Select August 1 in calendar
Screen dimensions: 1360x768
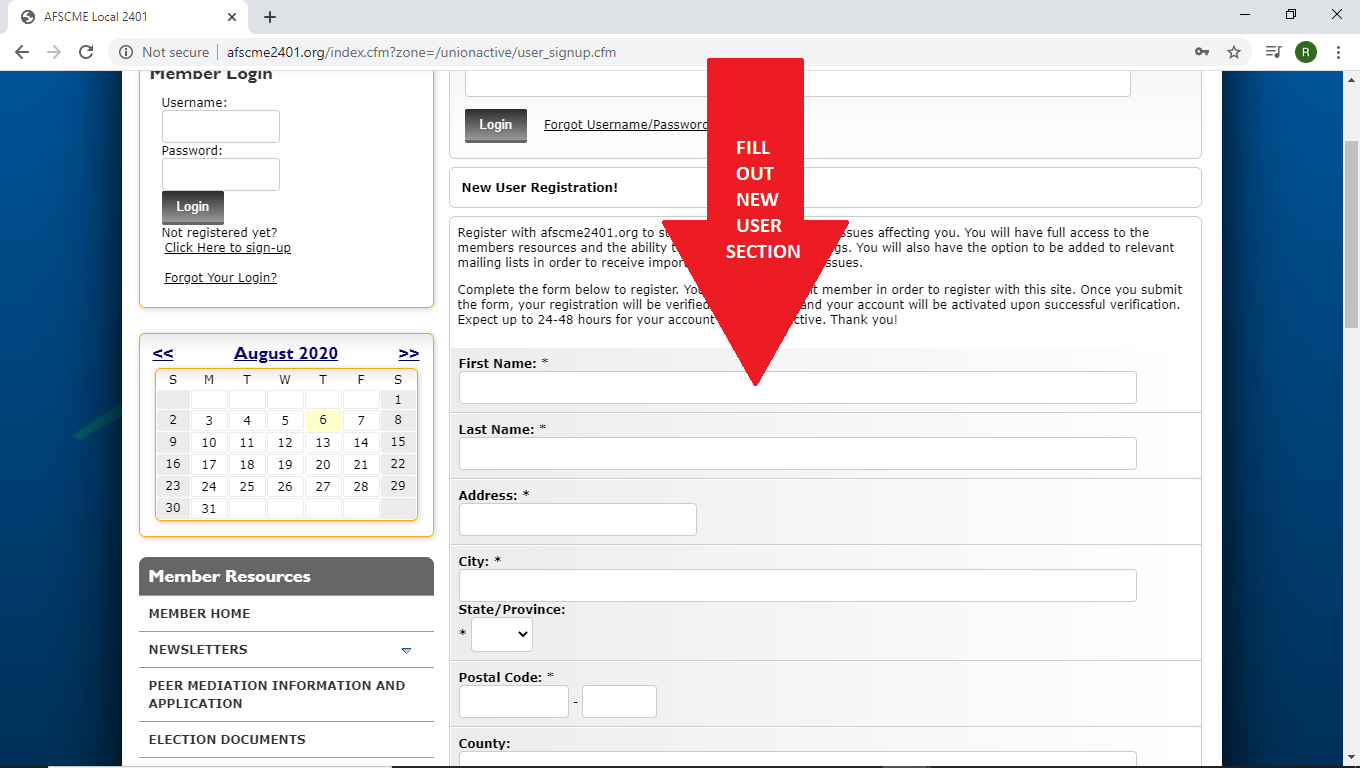coord(398,399)
